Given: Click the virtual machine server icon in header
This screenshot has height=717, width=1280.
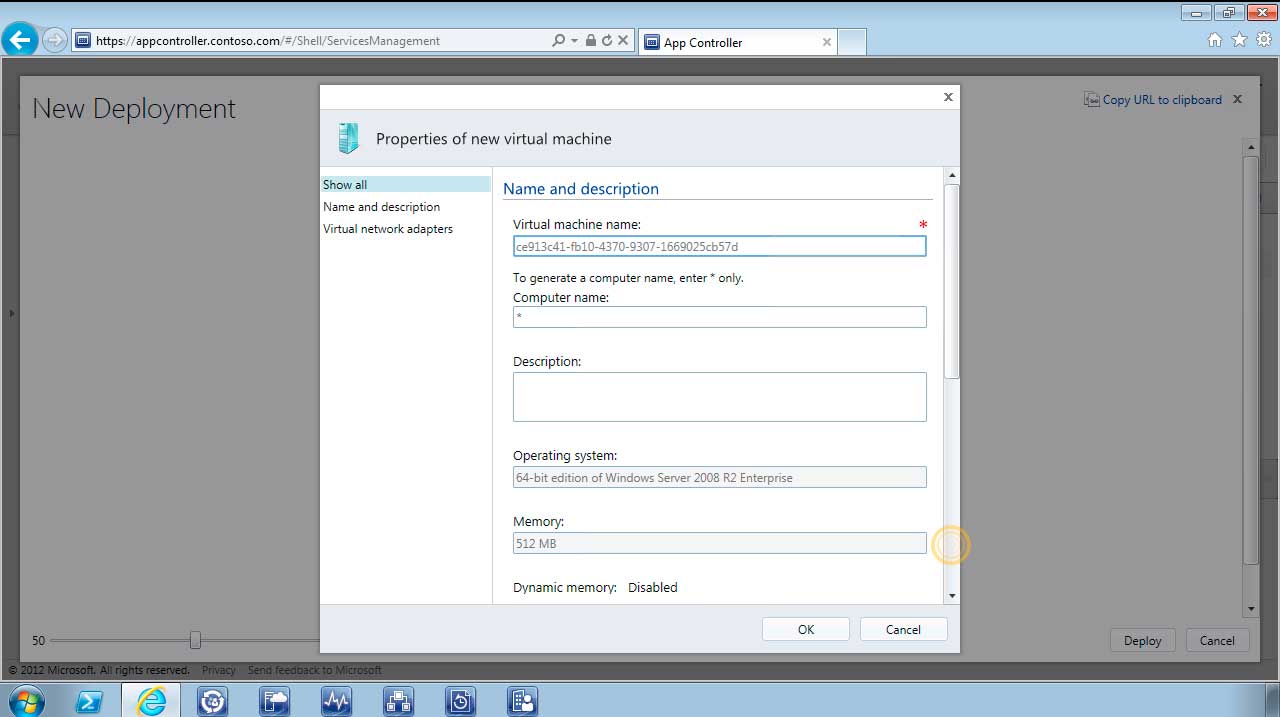Looking at the screenshot, I should coord(348,138).
